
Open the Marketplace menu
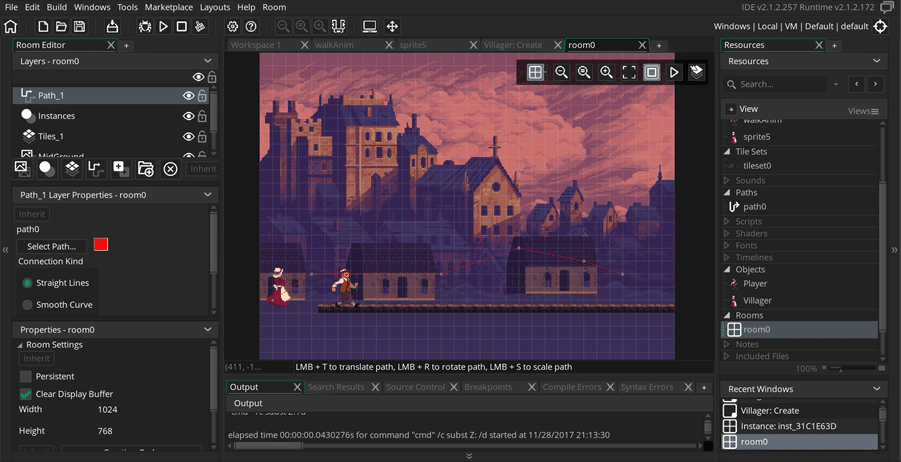point(169,7)
